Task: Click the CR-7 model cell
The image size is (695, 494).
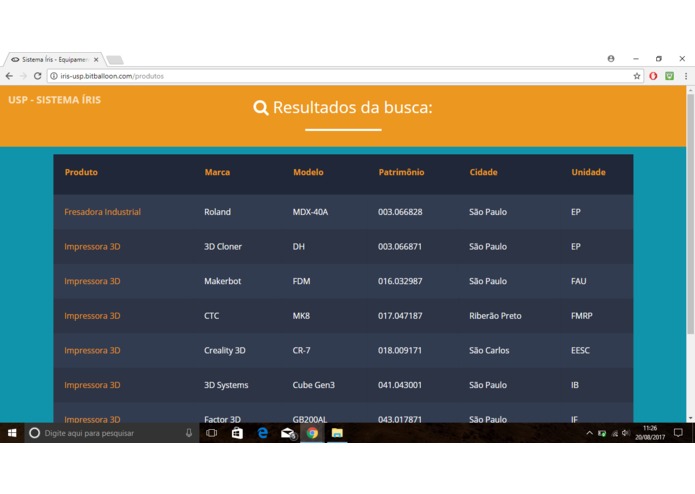Action: coord(301,350)
